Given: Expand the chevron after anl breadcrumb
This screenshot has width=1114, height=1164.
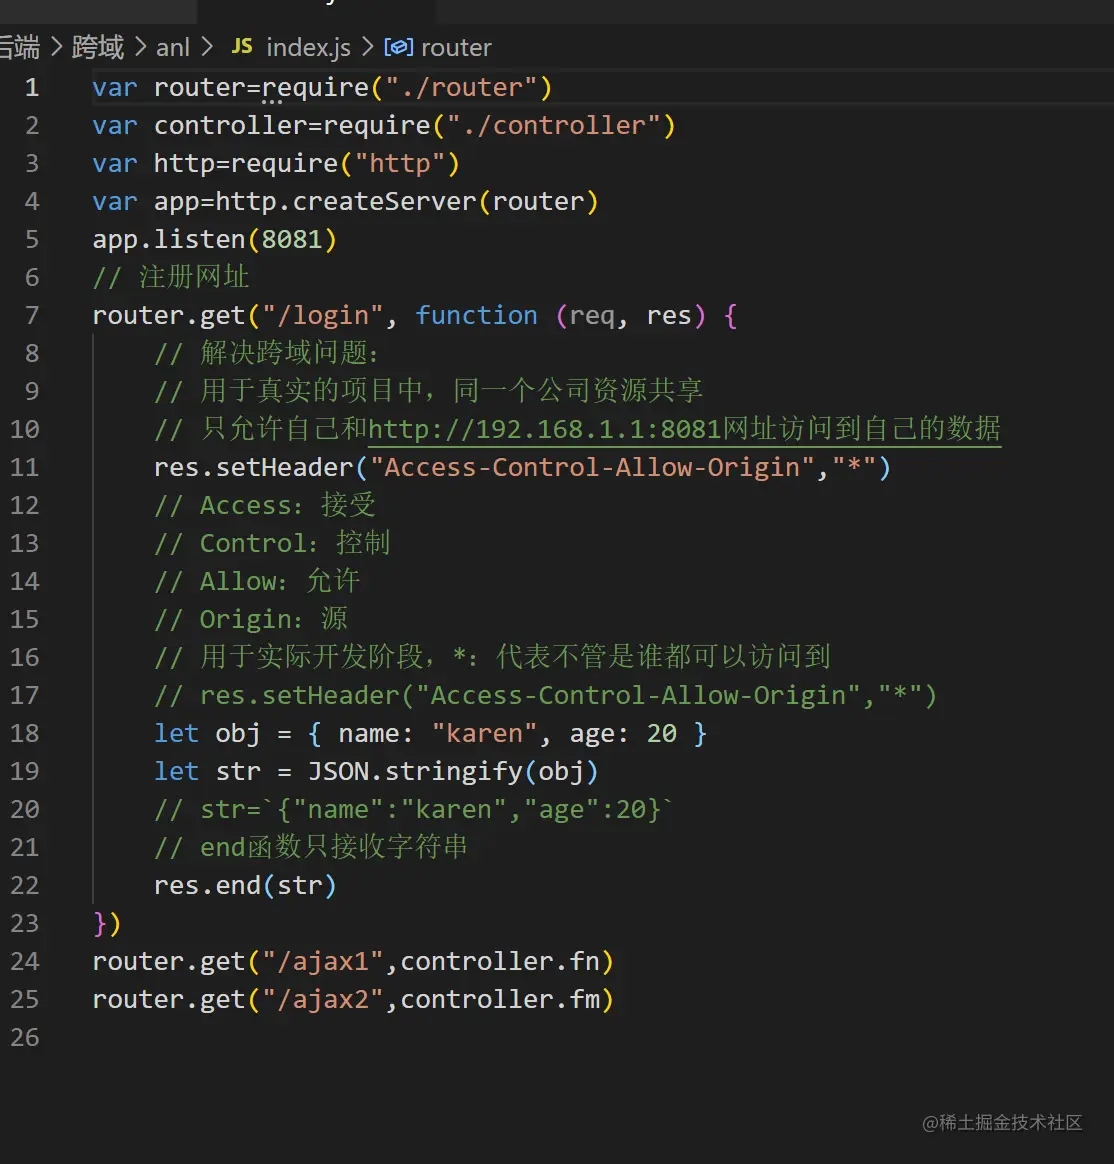Looking at the screenshot, I should [x=207, y=48].
